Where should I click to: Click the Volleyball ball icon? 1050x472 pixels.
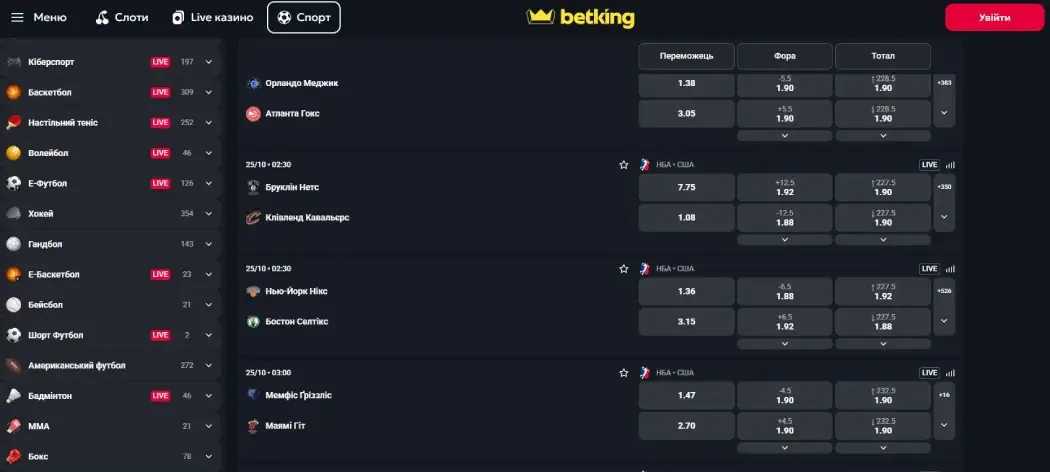13,153
